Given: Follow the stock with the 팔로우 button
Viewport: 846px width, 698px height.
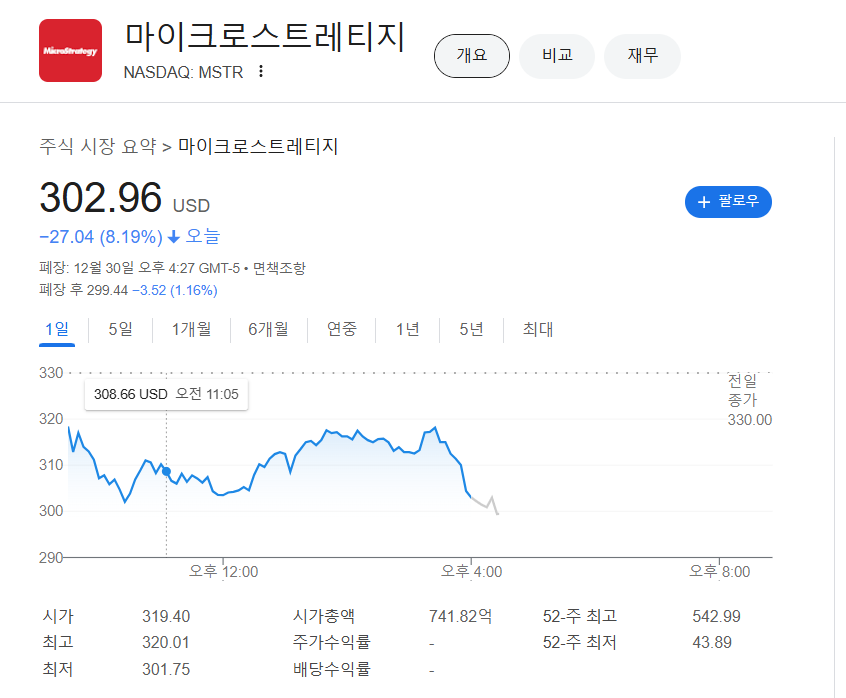Looking at the screenshot, I should pos(728,202).
